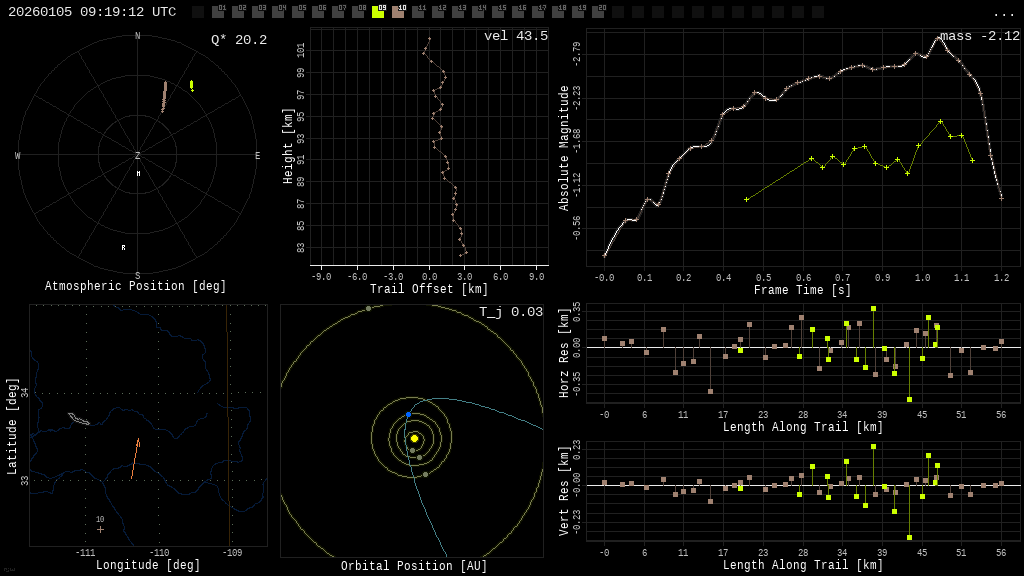Click station box 20 in the top strip
1024x576 pixels.
[598, 12]
